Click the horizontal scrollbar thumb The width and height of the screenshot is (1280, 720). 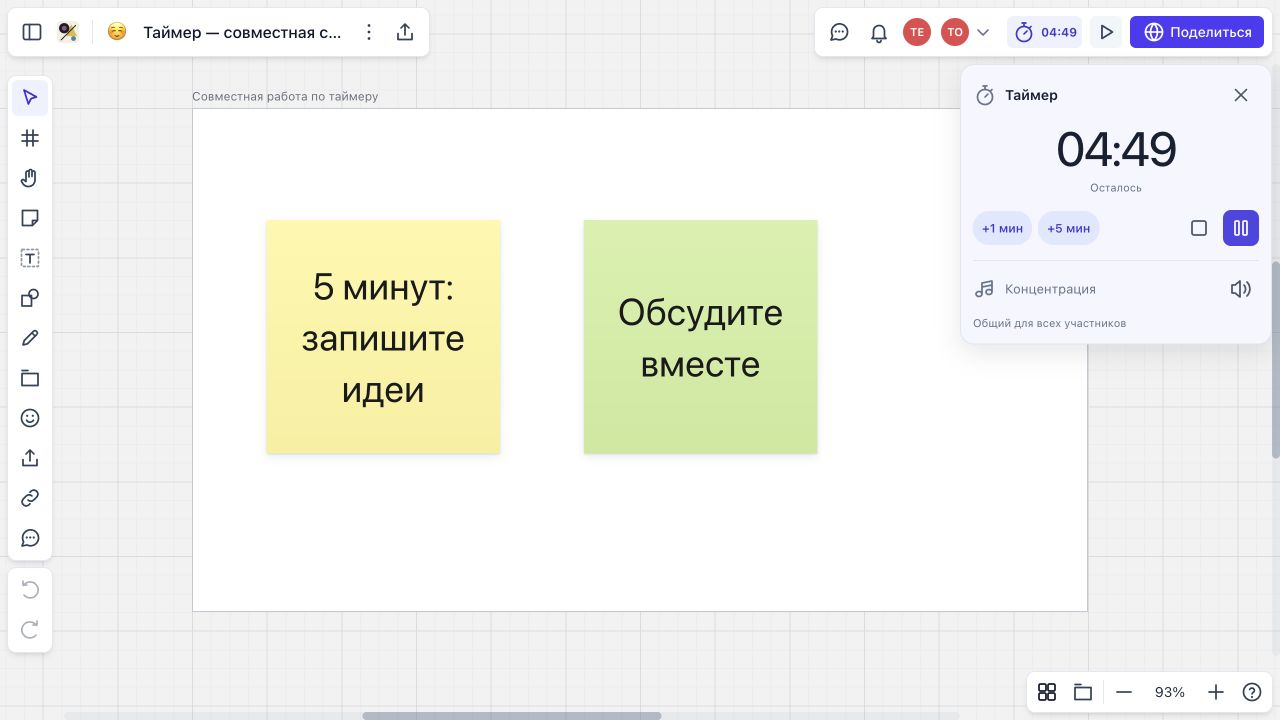[x=512, y=716]
